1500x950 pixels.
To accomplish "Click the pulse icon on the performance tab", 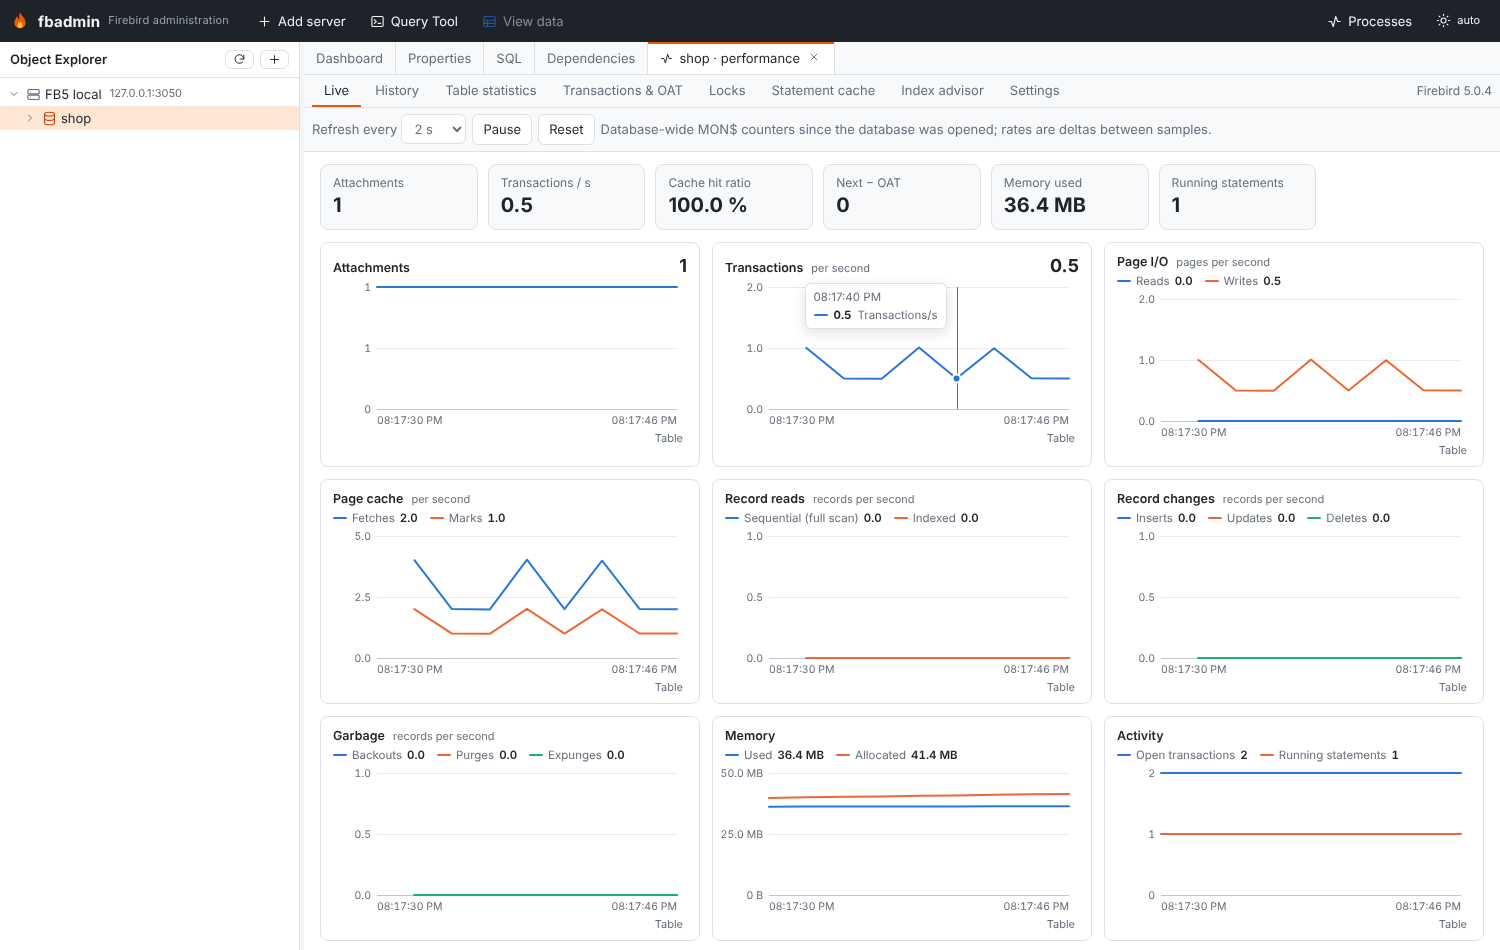I will (x=666, y=58).
